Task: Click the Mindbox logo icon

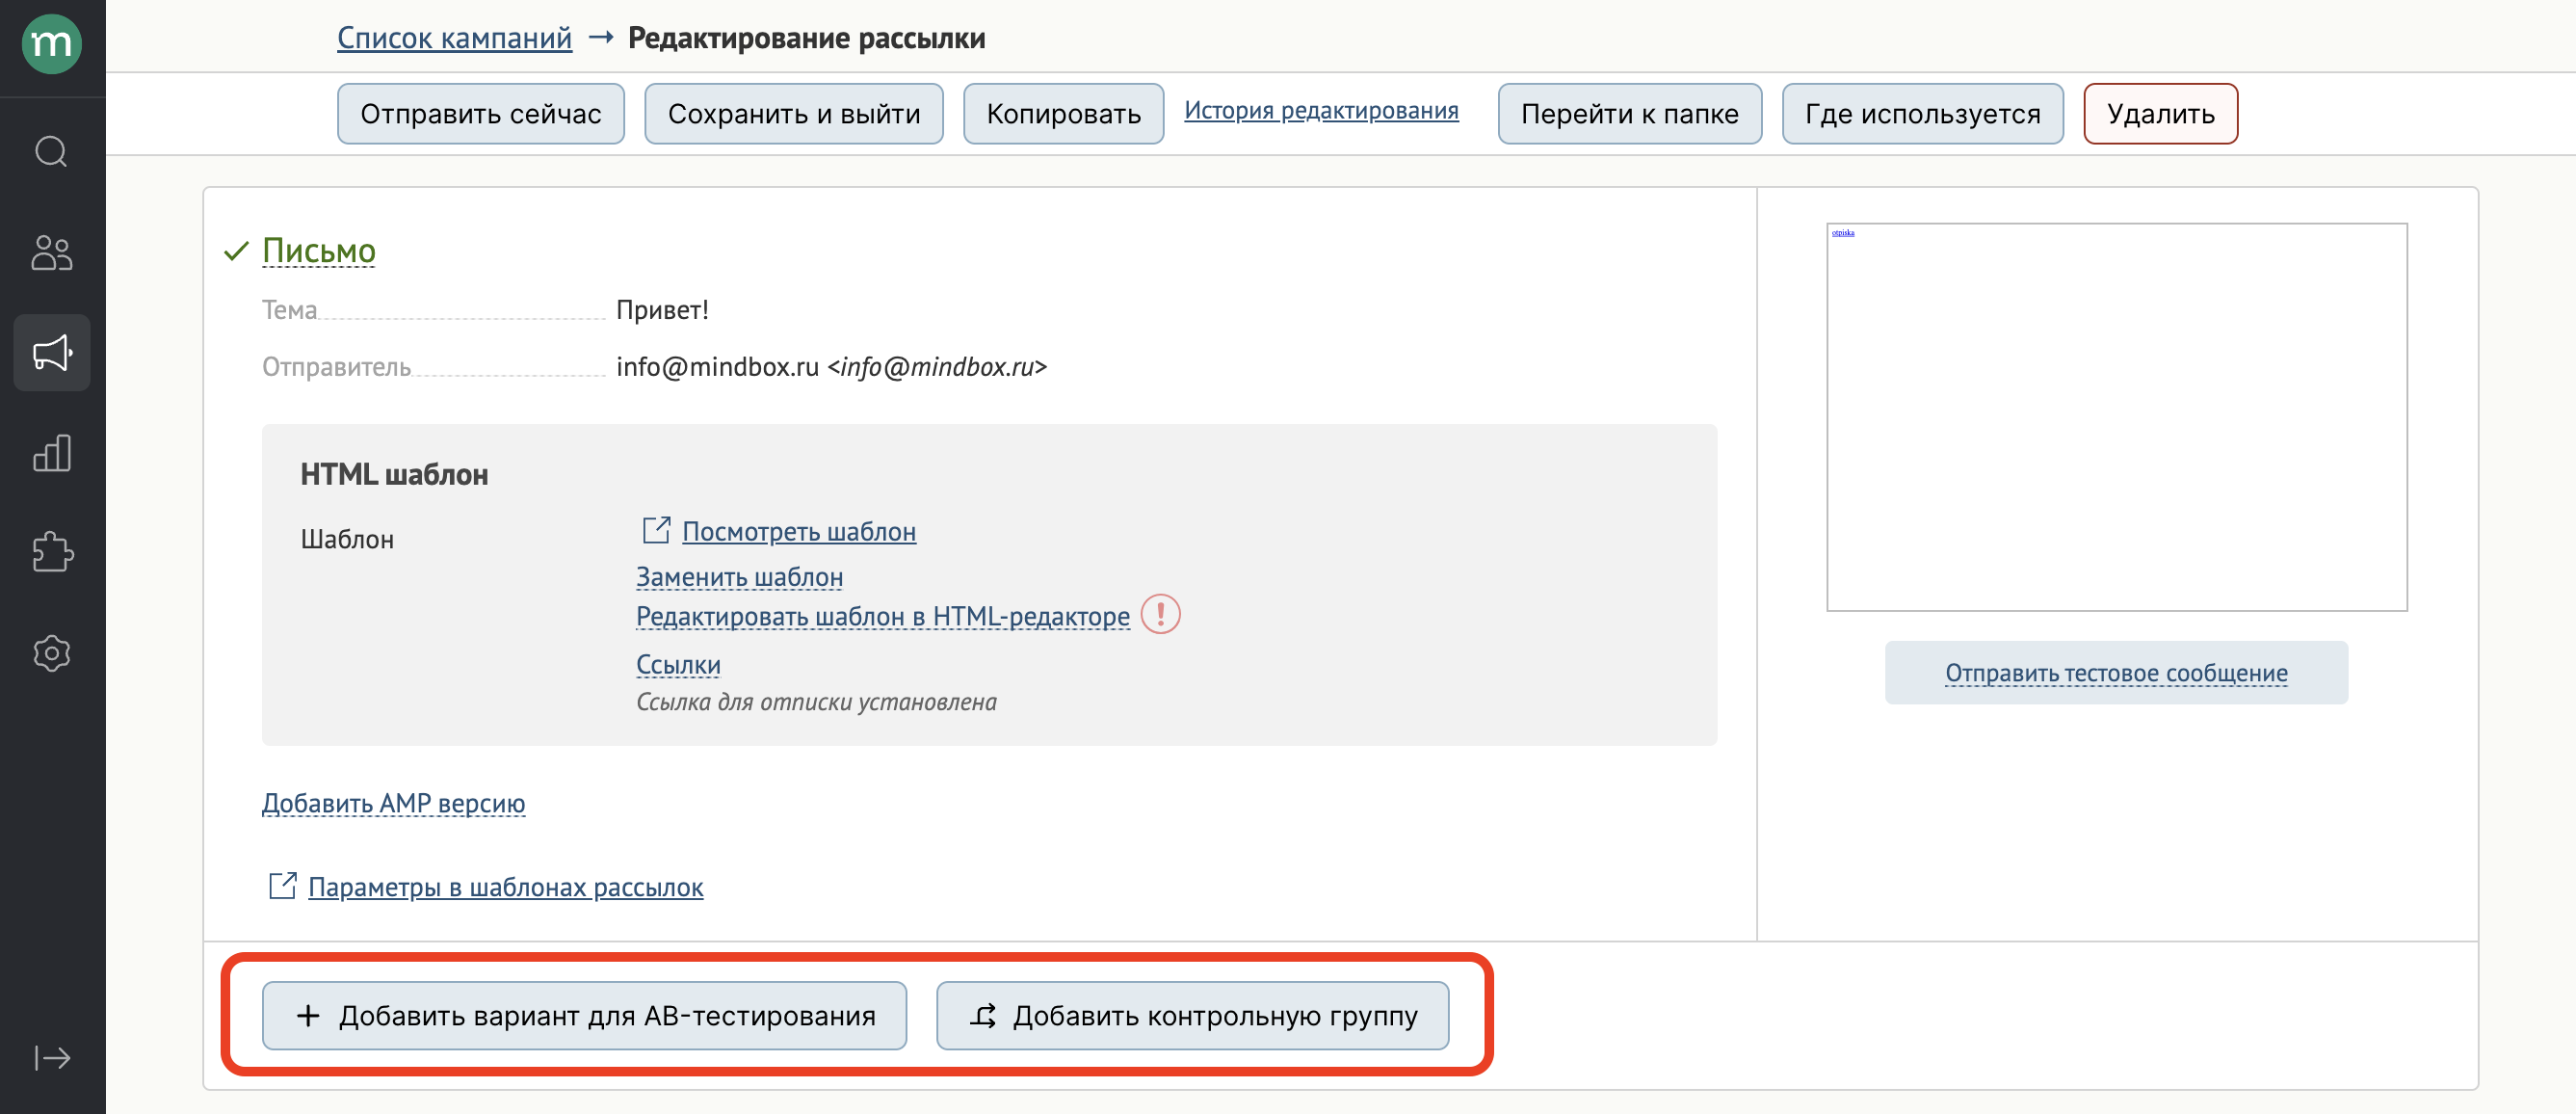Action: 52,44
